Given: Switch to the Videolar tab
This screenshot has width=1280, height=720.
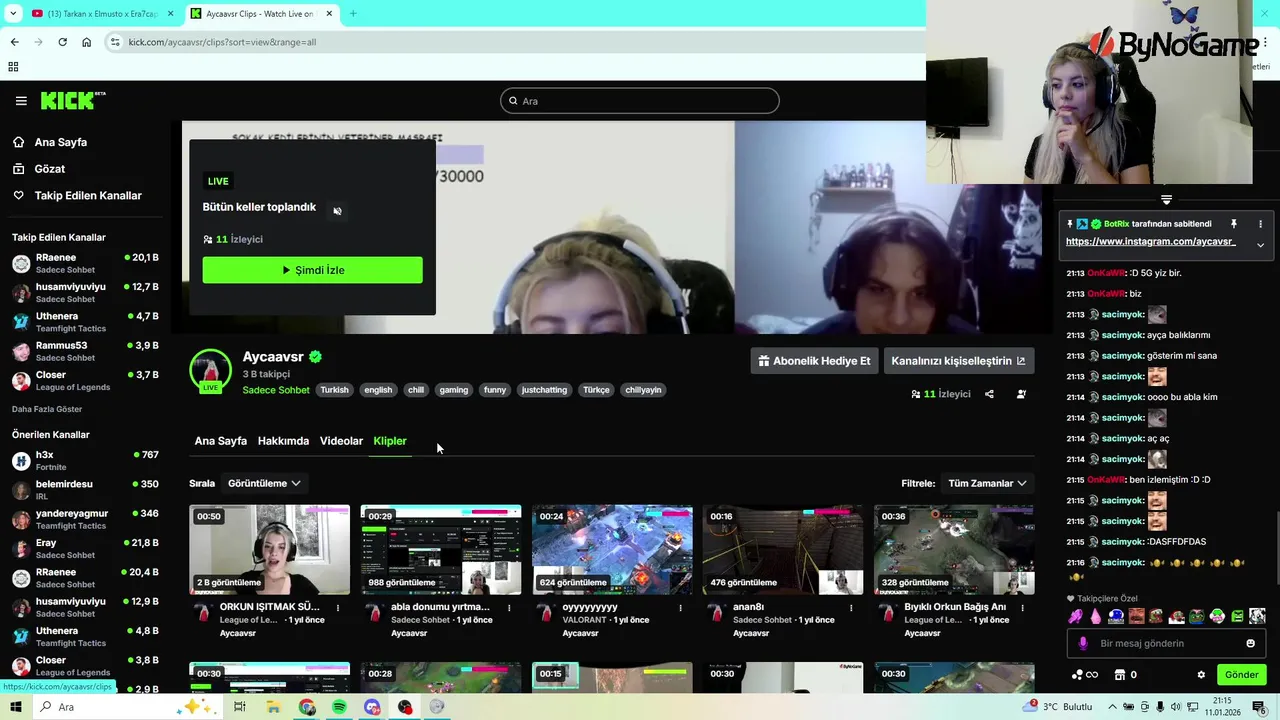Looking at the screenshot, I should 341,441.
